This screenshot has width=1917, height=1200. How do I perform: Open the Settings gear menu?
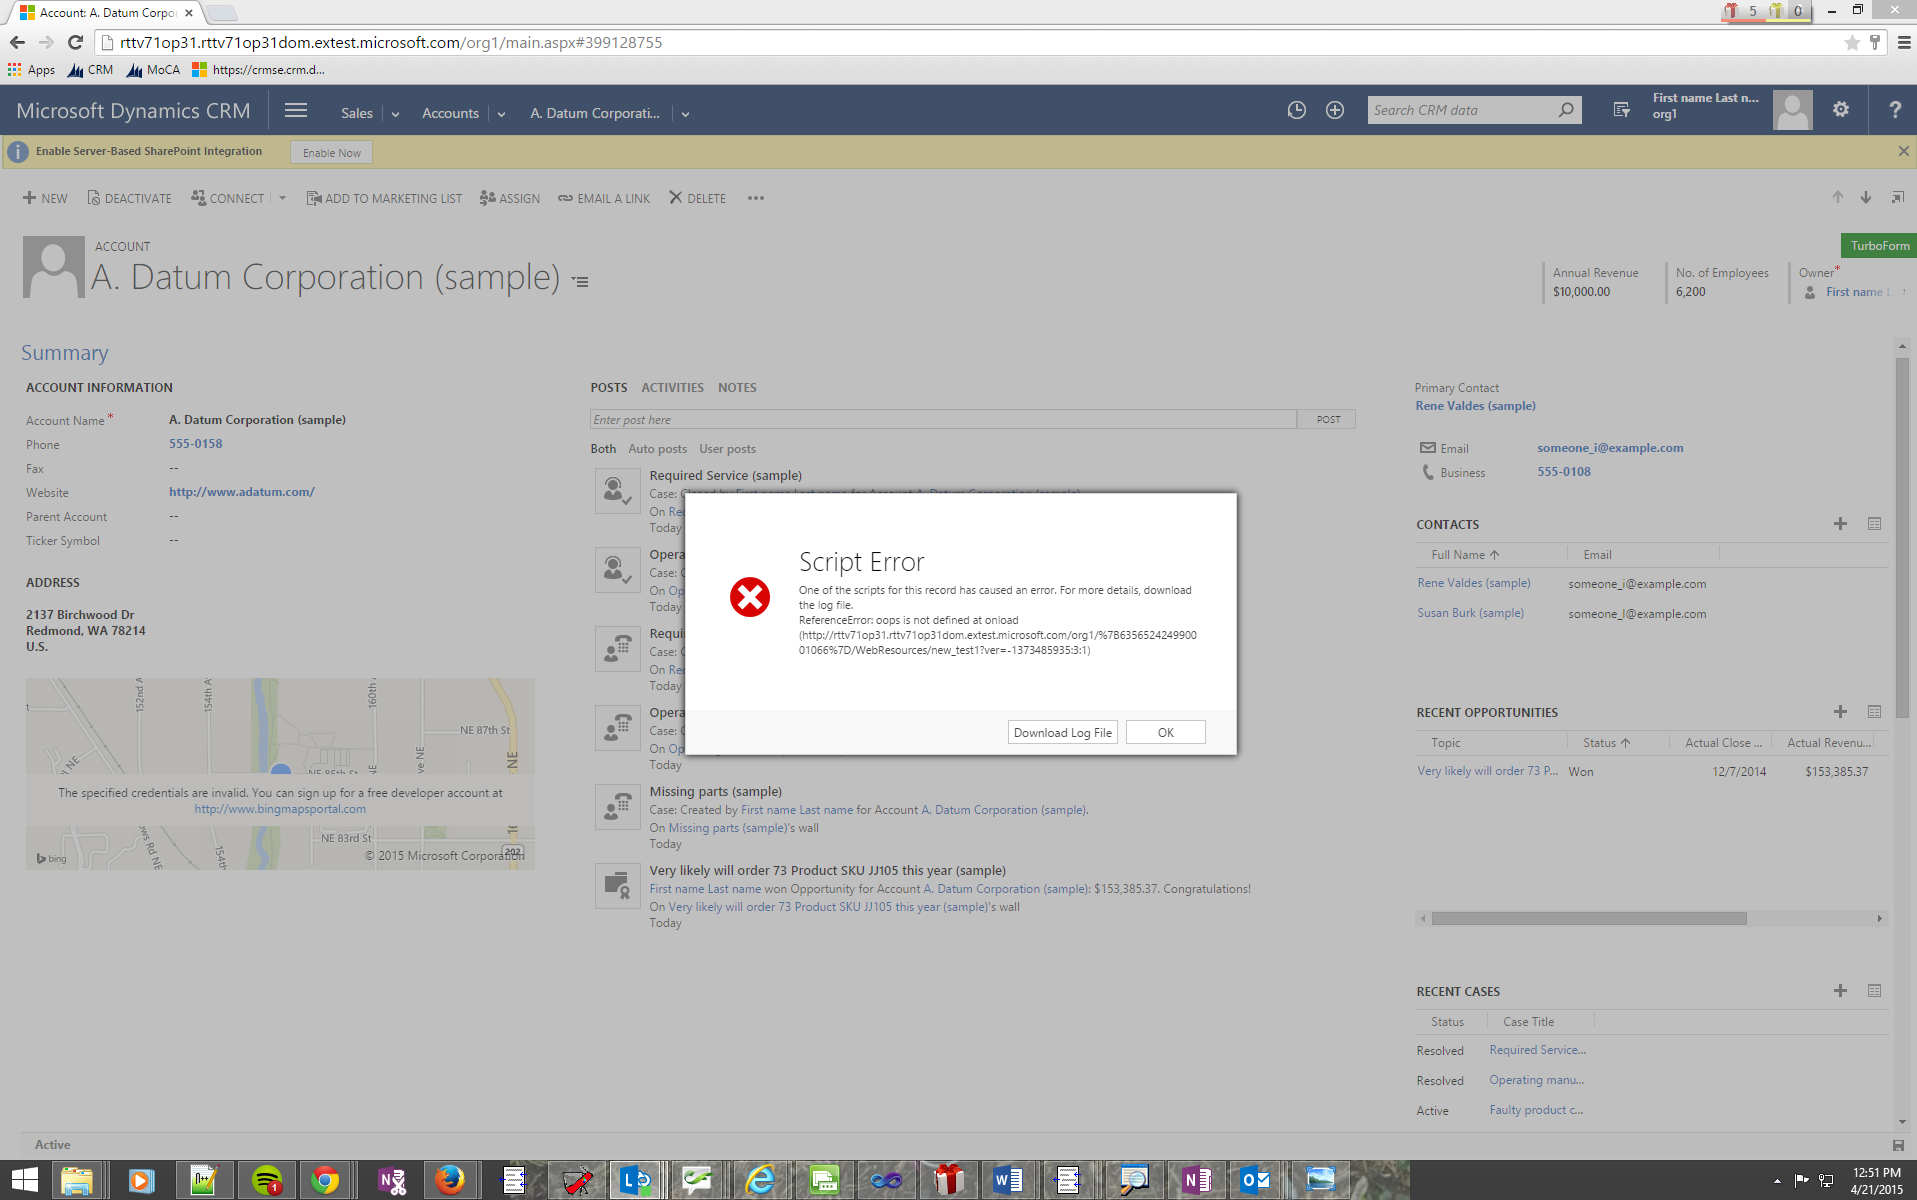pyautogui.click(x=1840, y=110)
